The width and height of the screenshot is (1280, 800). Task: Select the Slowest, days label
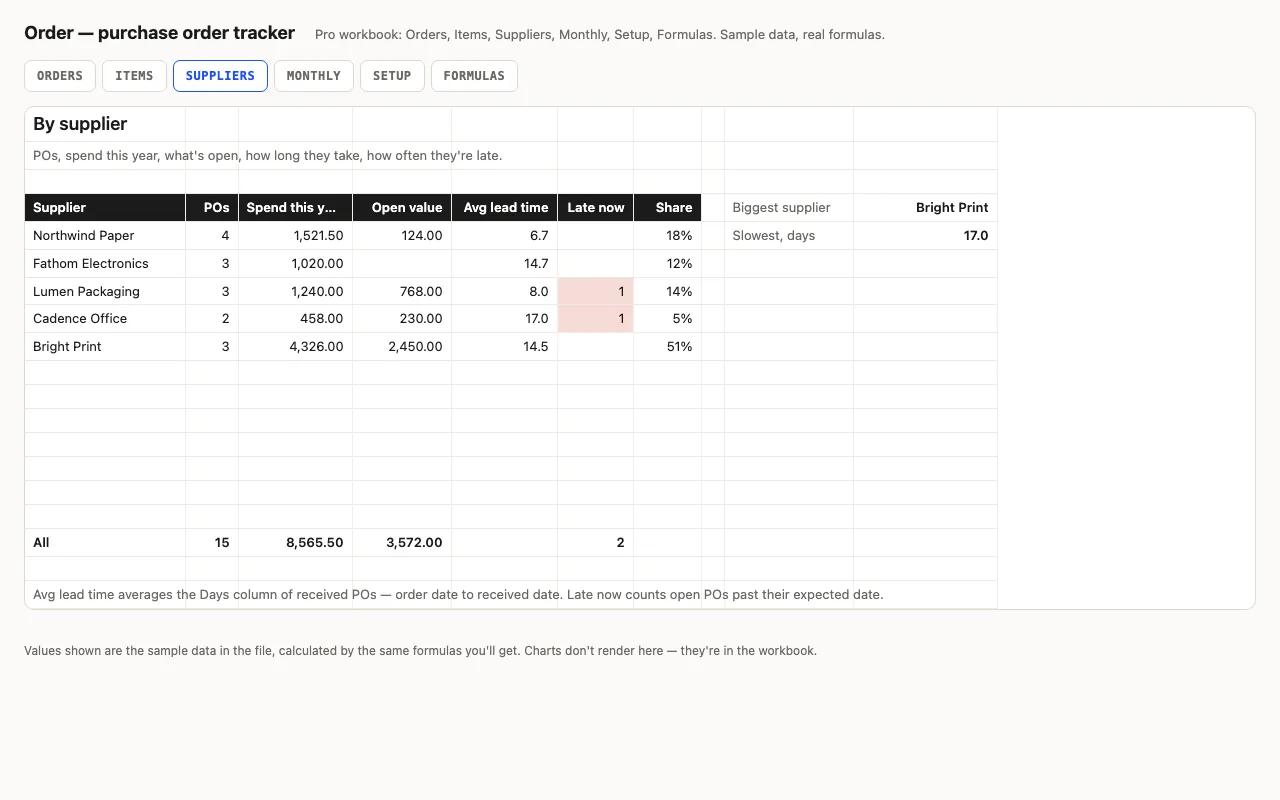point(789,236)
